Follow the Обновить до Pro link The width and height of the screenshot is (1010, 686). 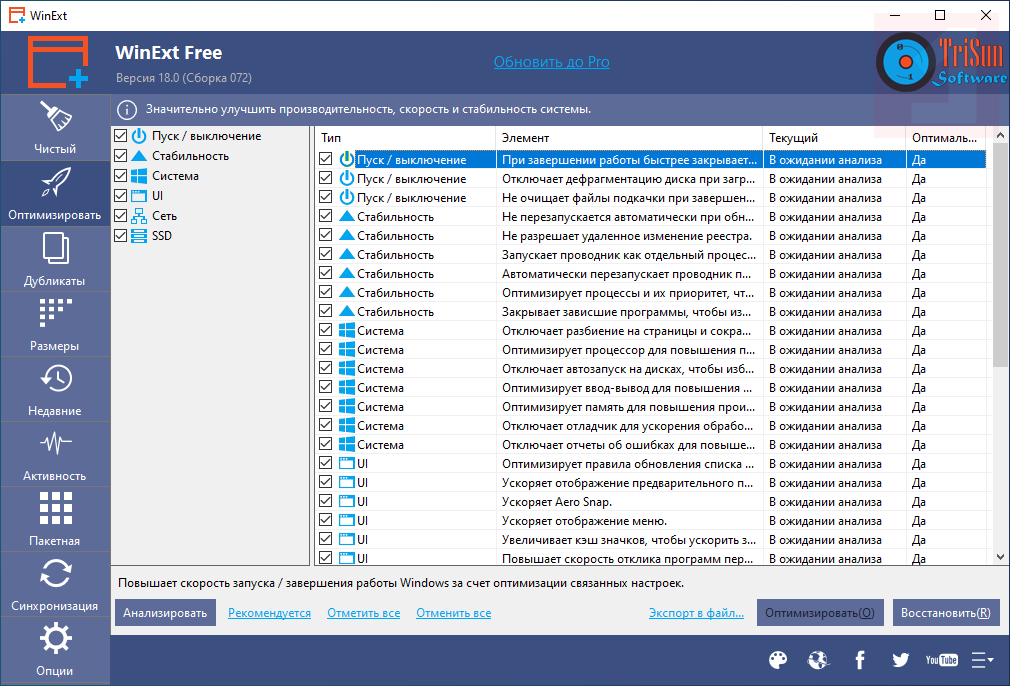click(x=551, y=62)
